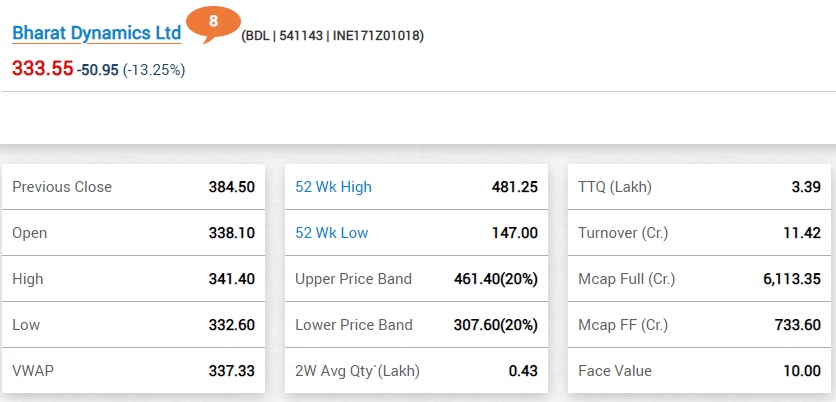Select the Low row label
Image resolution: width=836 pixels, height=402 pixels.
click(x=28, y=325)
